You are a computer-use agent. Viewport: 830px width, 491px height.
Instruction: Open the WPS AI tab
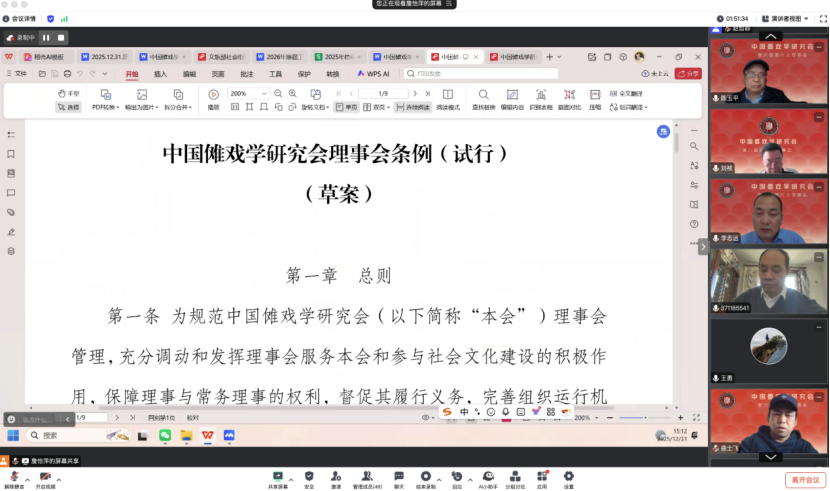[373, 74]
